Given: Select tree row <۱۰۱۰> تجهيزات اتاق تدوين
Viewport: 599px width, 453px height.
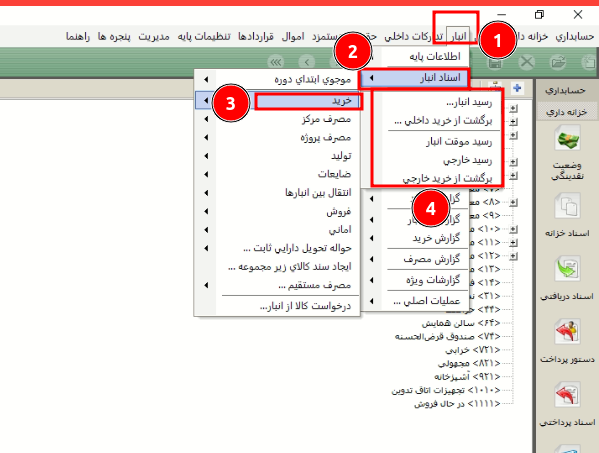Looking at the screenshot, I should 446,390.
